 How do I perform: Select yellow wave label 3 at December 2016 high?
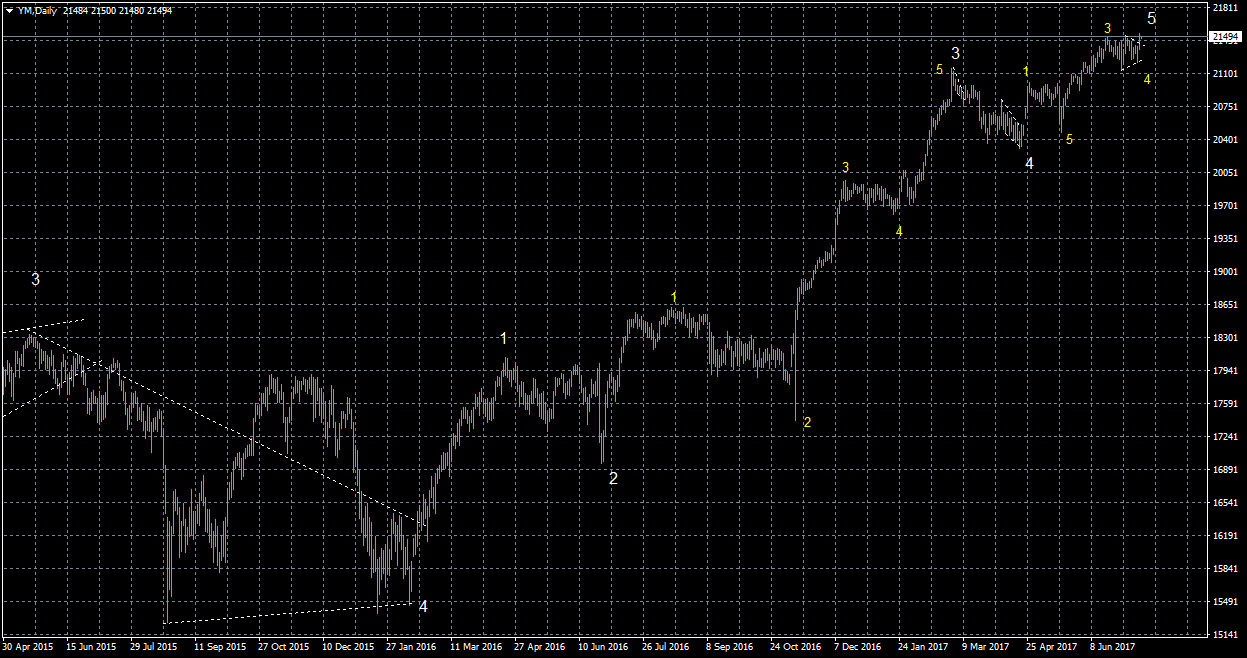pos(846,167)
